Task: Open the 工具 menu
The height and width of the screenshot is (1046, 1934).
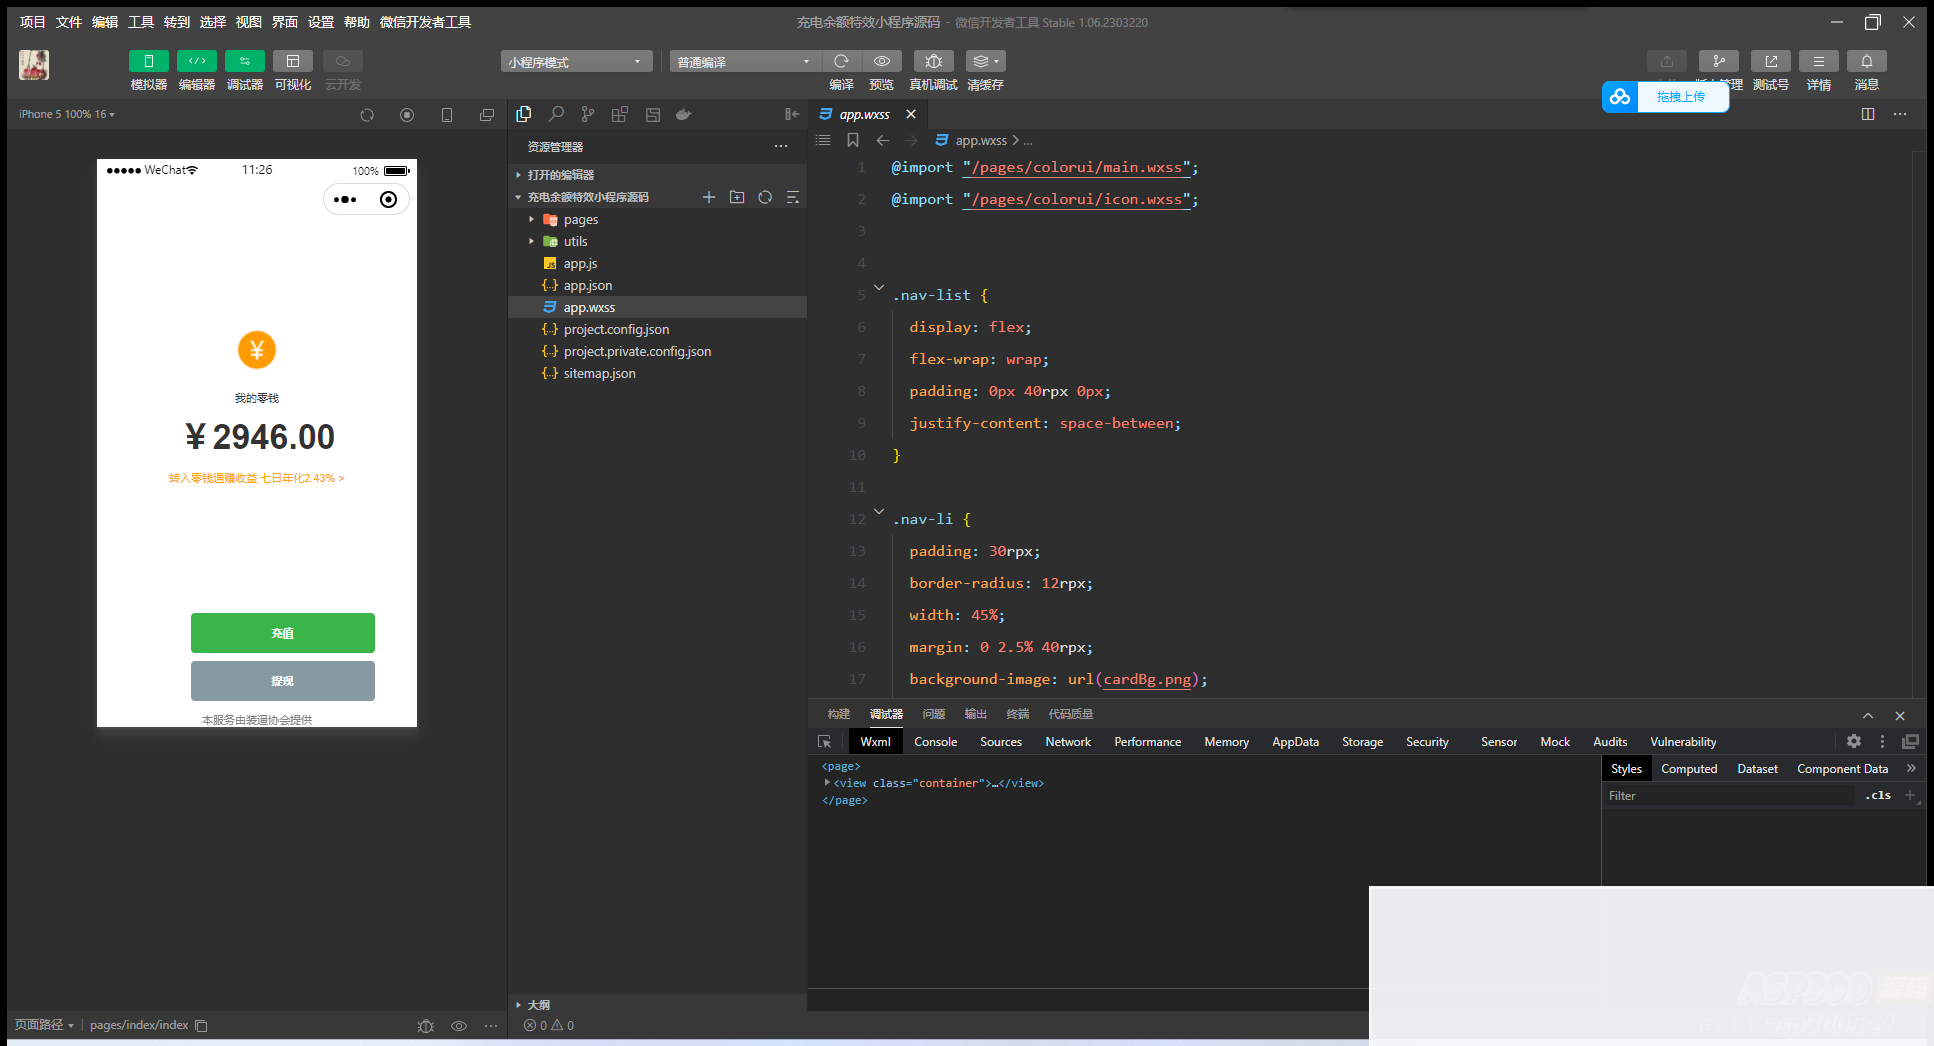Action: pos(141,22)
